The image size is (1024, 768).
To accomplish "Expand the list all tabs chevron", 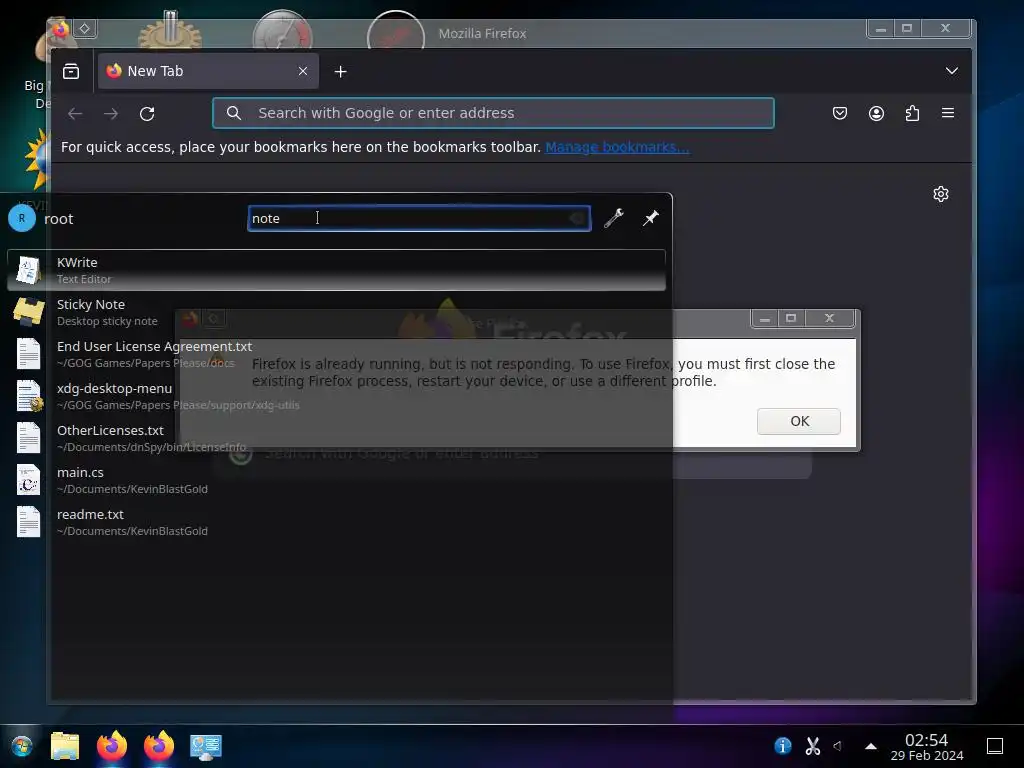I will pyautogui.click(x=952, y=71).
